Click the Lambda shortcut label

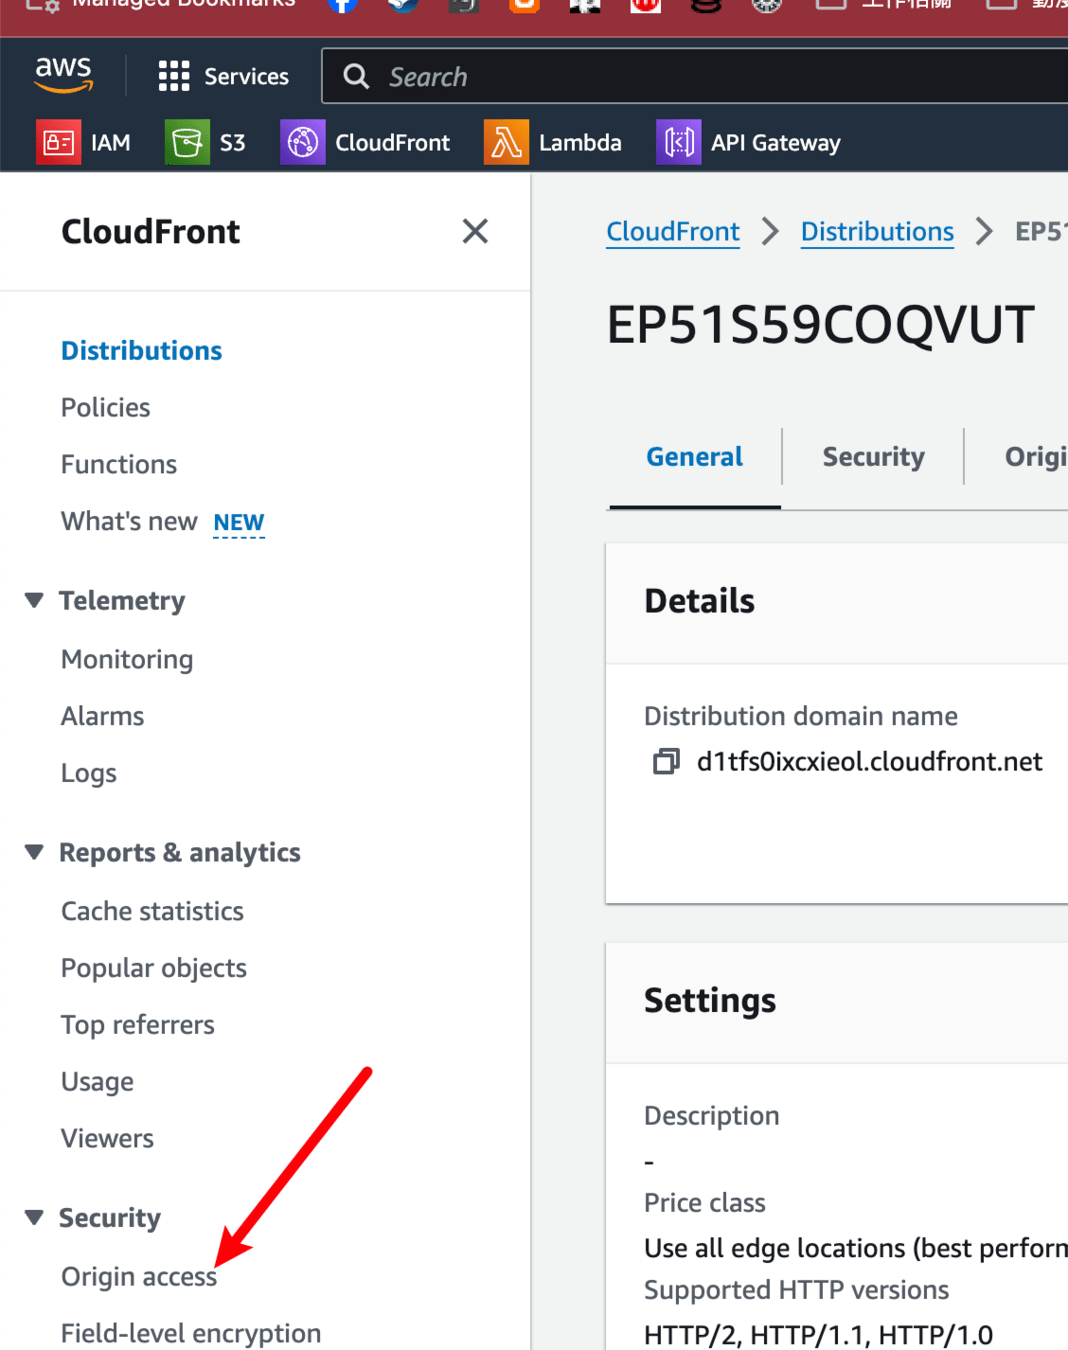580,143
